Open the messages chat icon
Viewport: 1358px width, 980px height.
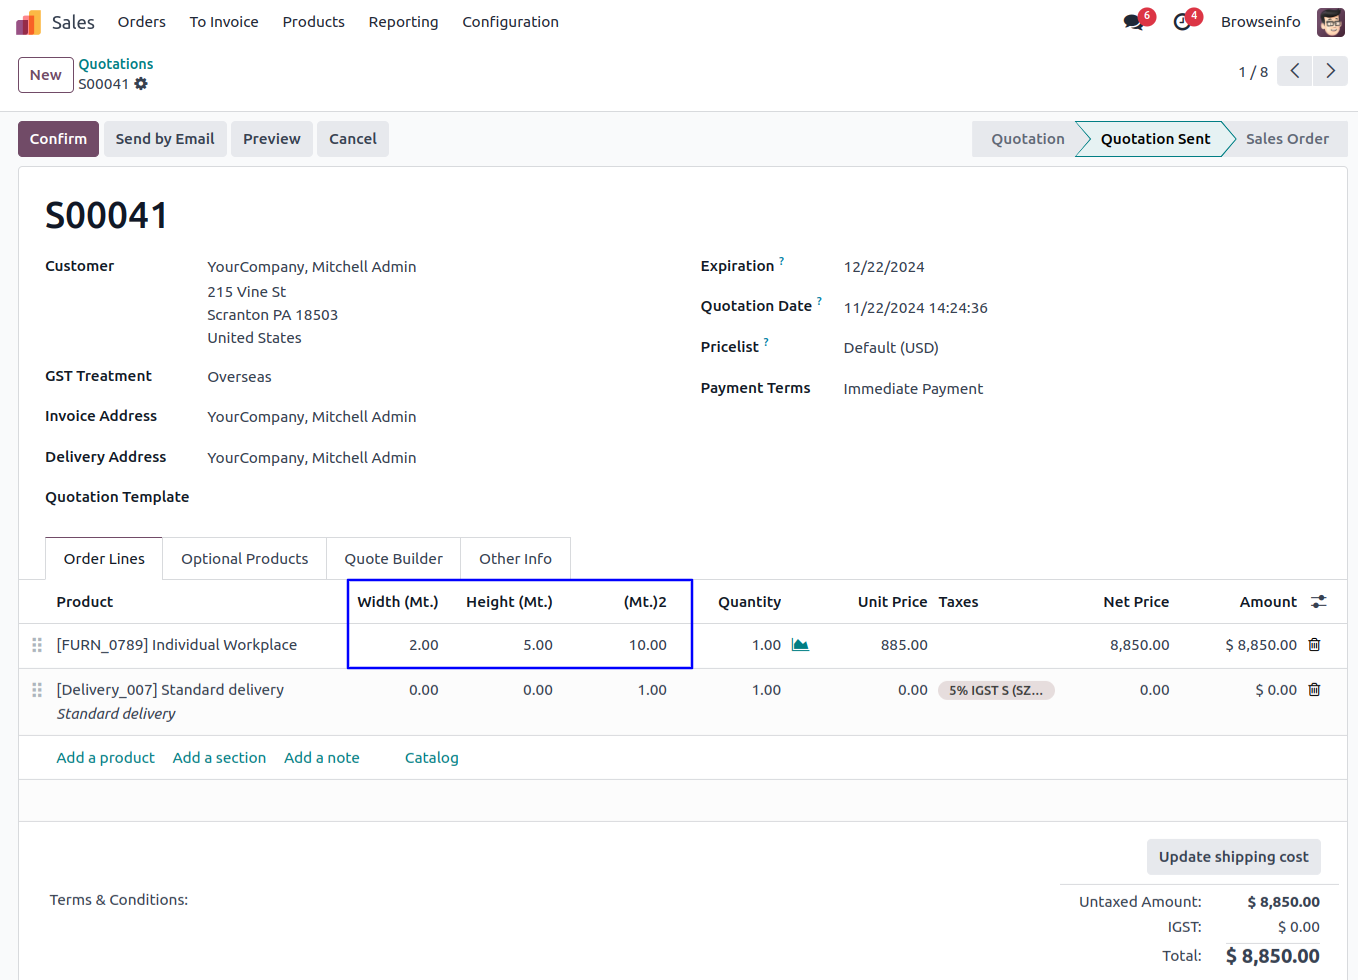click(x=1133, y=22)
